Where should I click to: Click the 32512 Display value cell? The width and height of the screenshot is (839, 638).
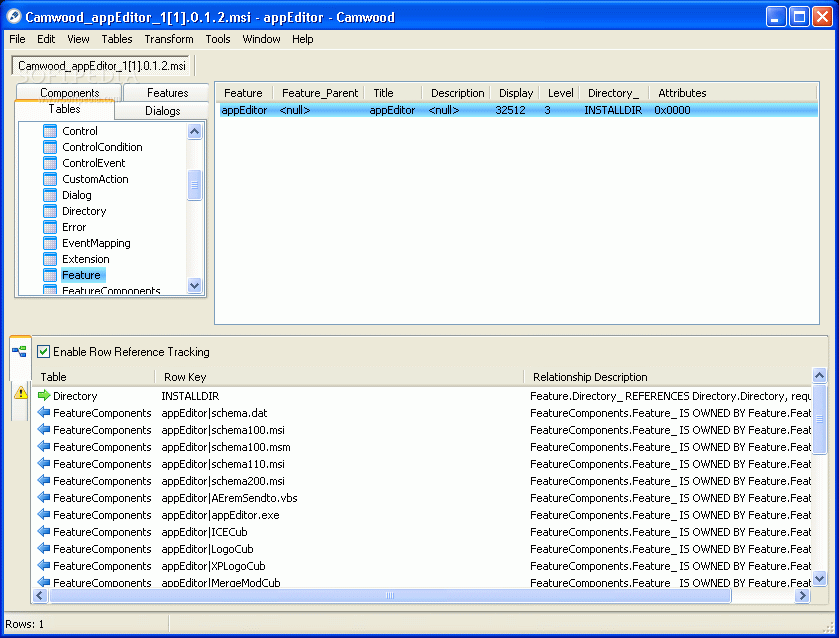coord(510,110)
